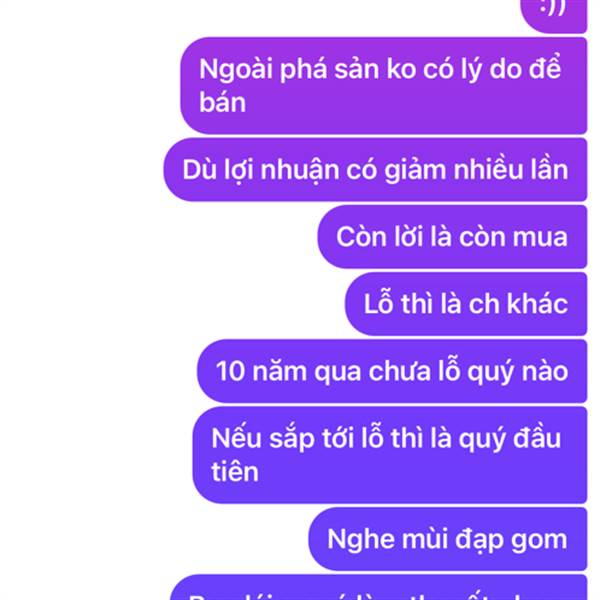The height and width of the screenshot is (600, 600).
Task: Click the partially visible bottom message bubble
Action: pos(378,587)
